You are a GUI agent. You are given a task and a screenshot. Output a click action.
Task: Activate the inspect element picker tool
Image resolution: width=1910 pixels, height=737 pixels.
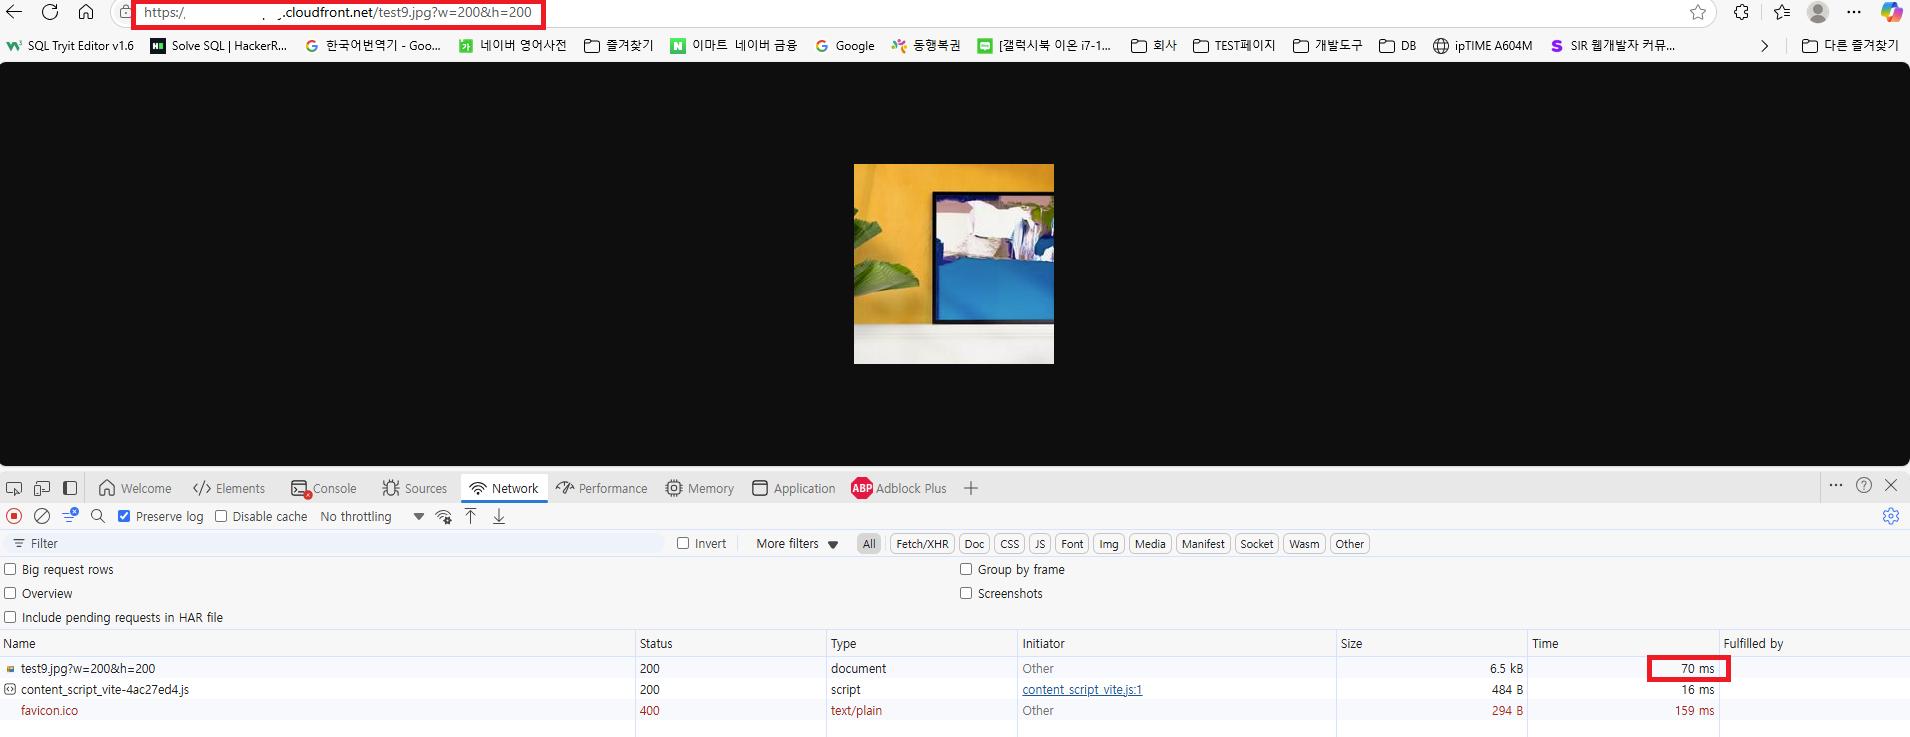click(14, 488)
